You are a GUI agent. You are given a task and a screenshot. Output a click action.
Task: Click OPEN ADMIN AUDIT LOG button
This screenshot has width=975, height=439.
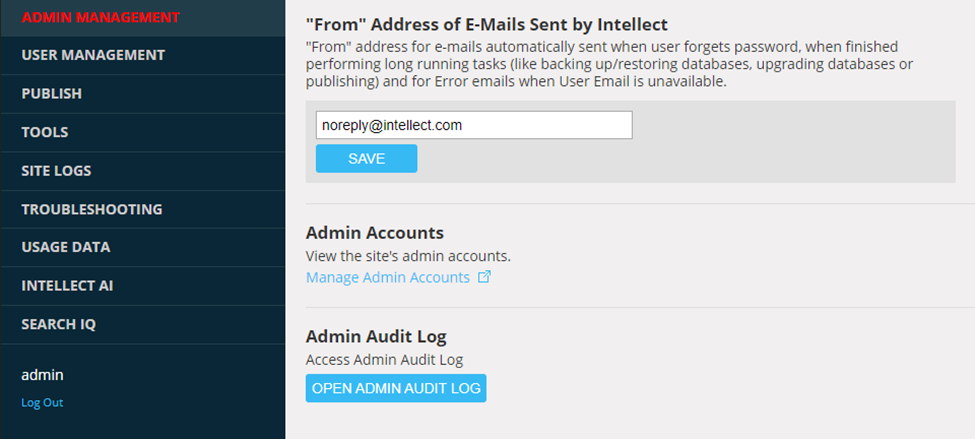click(x=396, y=388)
